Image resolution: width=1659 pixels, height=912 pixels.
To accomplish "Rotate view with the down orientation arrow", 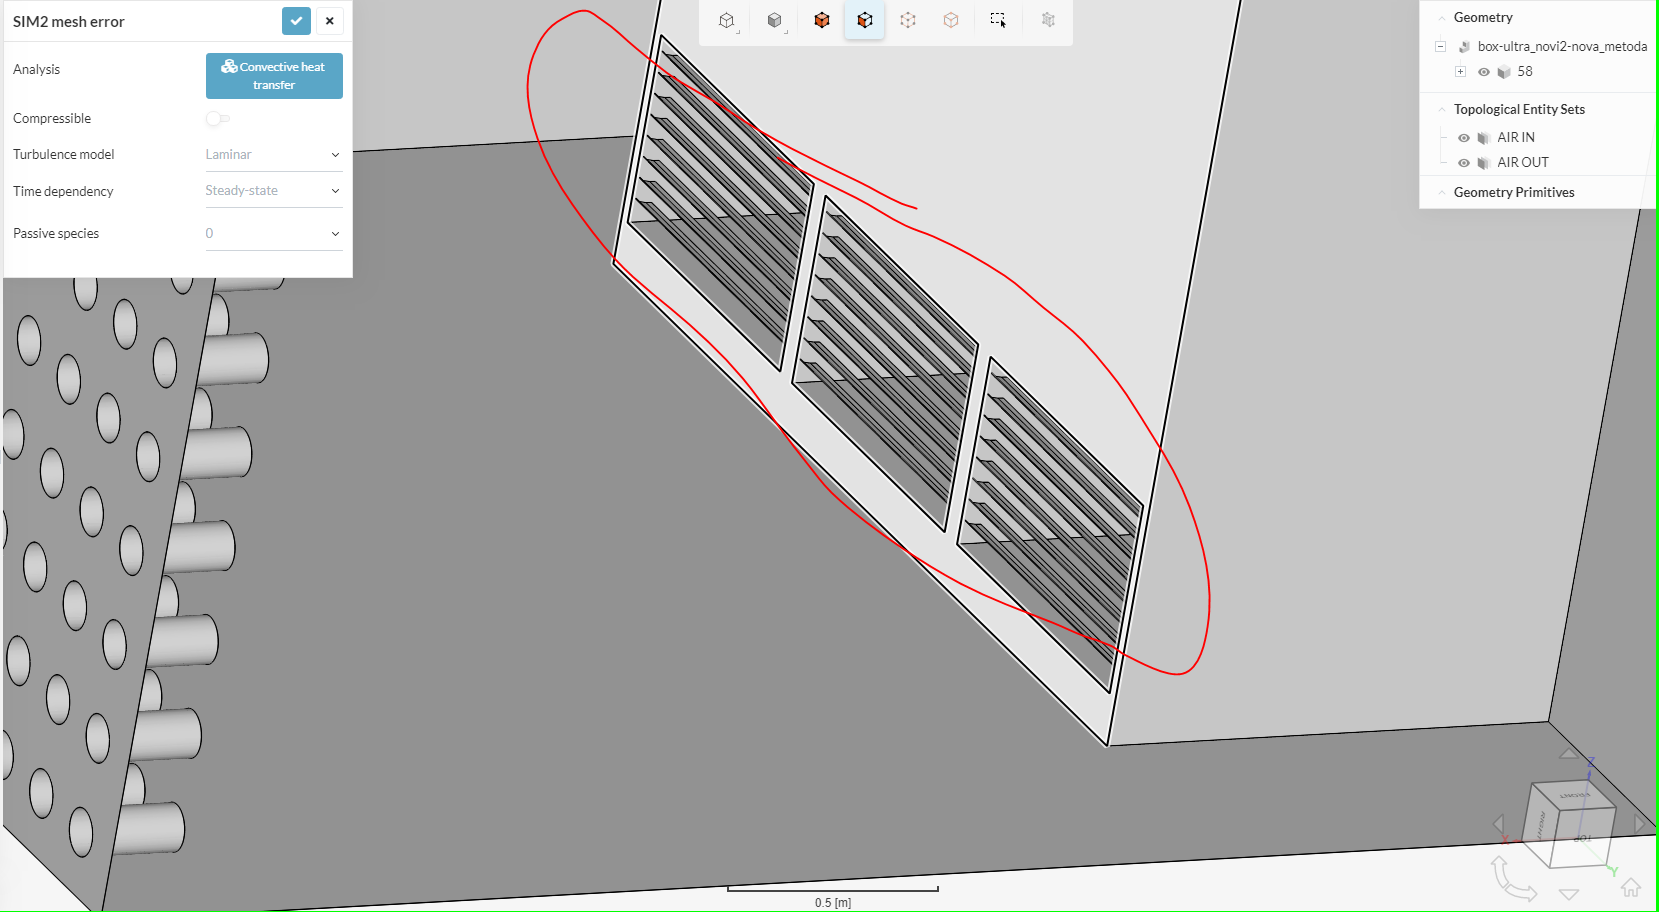I will (1569, 895).
